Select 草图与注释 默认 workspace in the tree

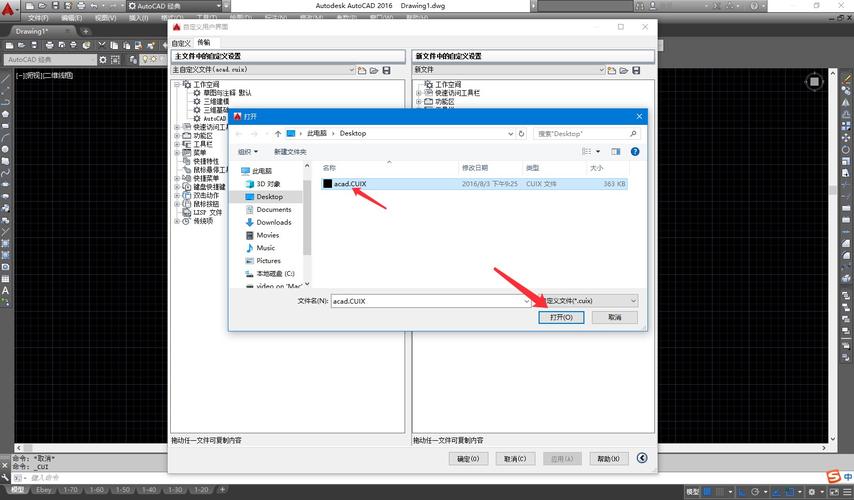(x=227, y=93)
